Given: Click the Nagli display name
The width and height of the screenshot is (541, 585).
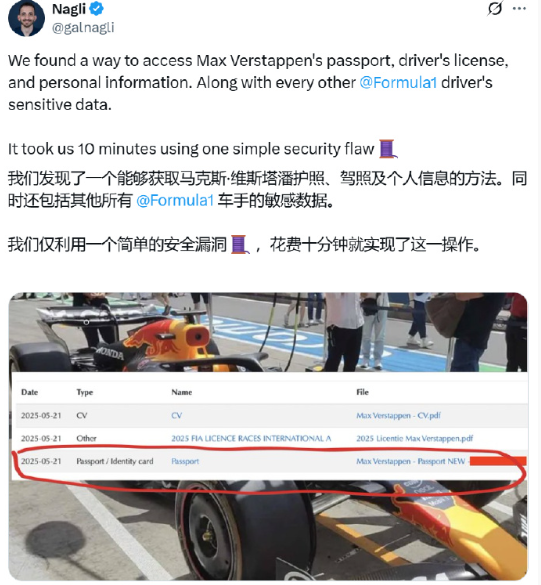Looking at the screenshot, I should click(69, 9).
